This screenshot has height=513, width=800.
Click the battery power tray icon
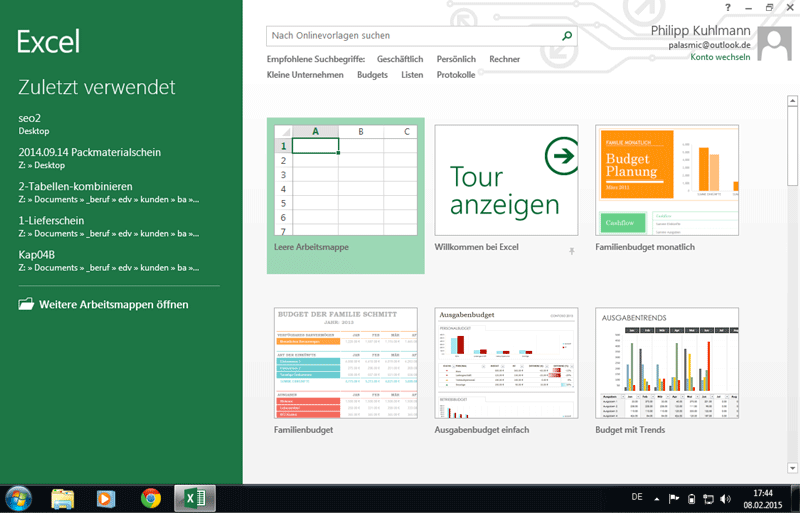691,499
